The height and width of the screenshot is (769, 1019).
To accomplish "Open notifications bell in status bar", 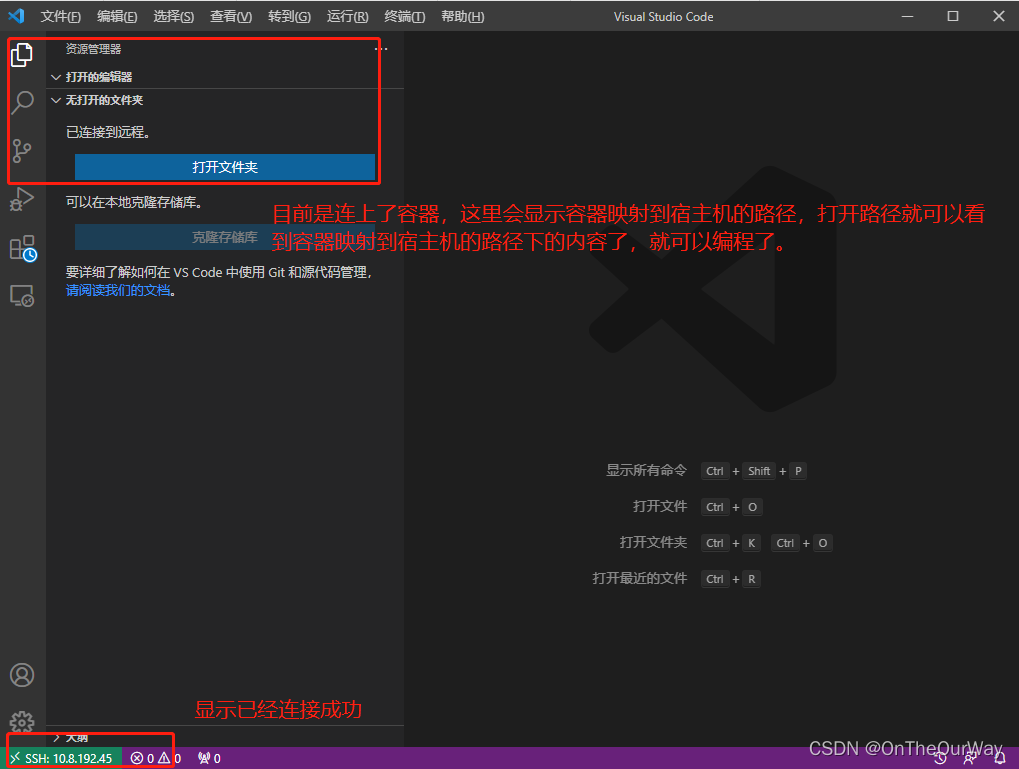I will click(1000, 759).
